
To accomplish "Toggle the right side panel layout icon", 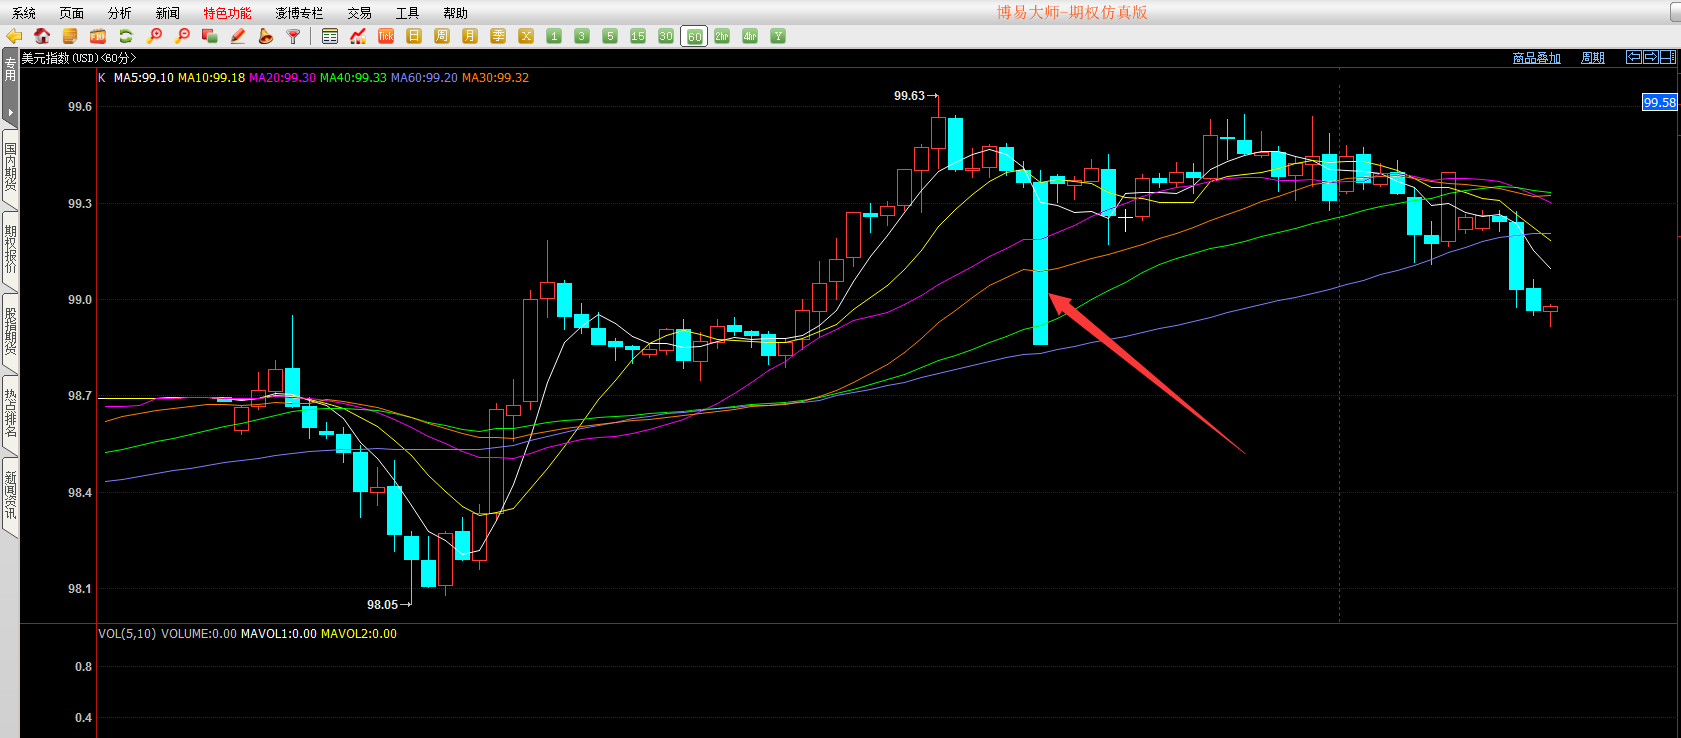I will pyautogui.click(x=1668, y=57).
